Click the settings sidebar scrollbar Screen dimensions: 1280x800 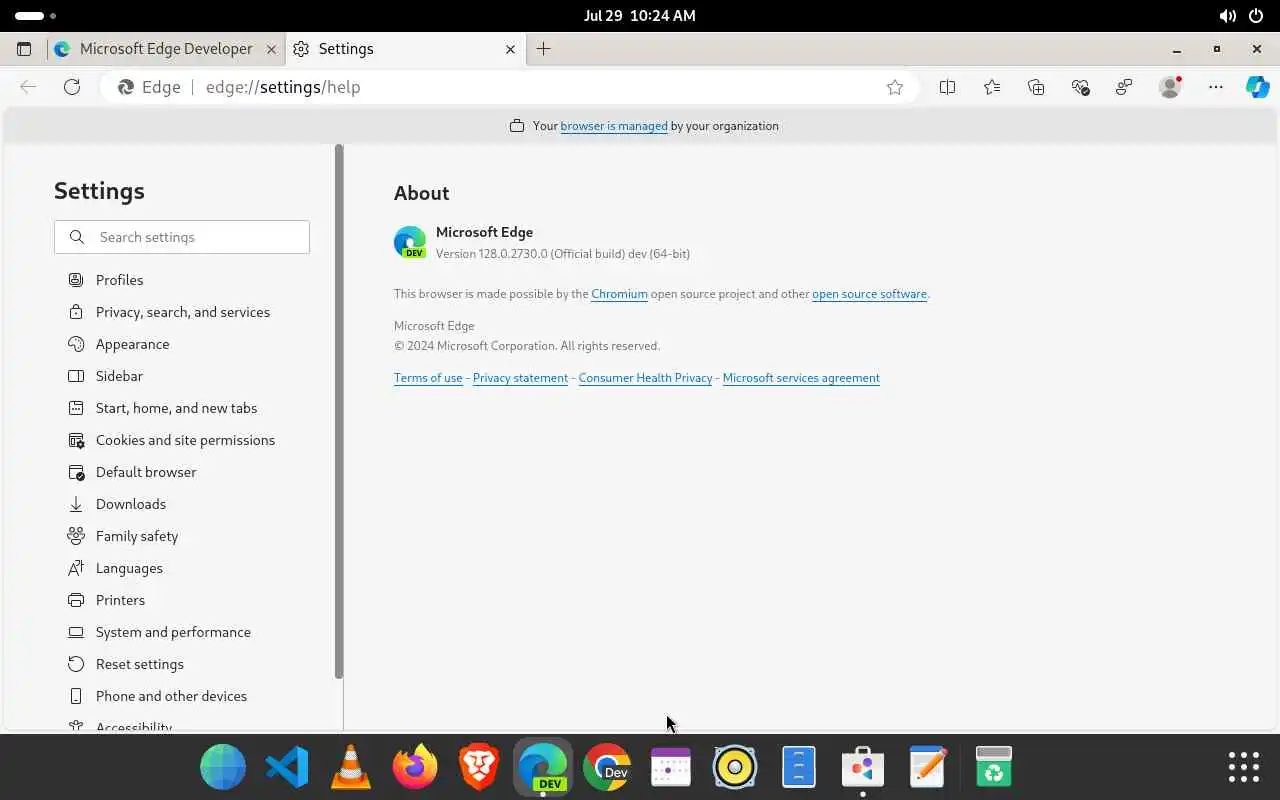339,412
